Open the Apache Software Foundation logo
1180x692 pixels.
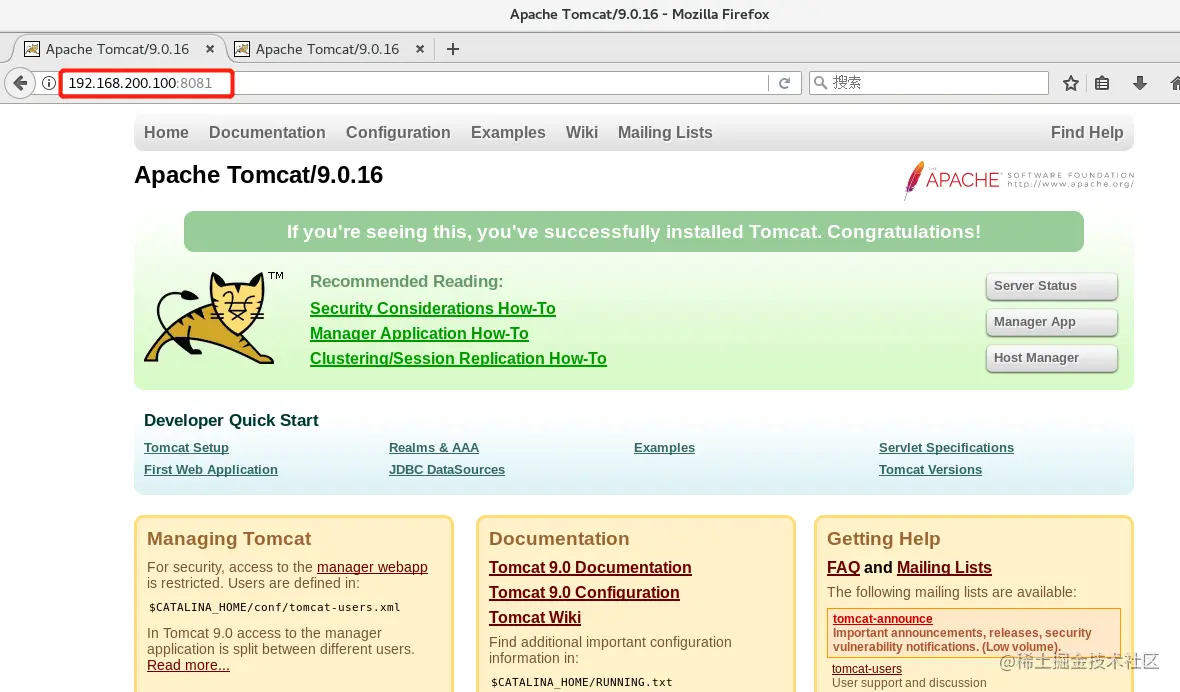click(x=1018, y=180)
